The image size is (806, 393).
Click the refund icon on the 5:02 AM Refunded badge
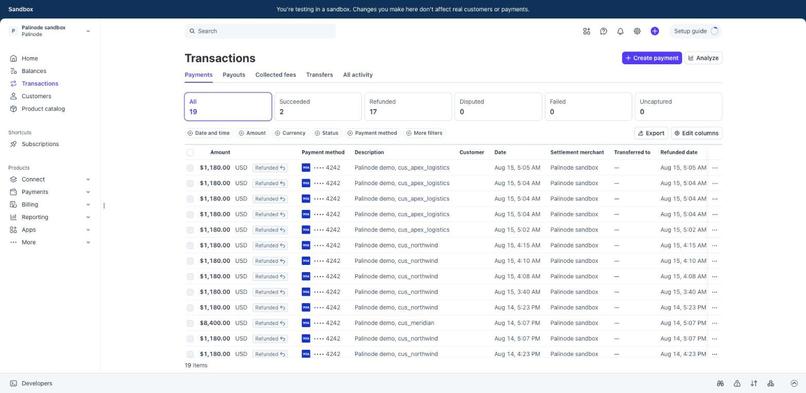click(283, 230)
